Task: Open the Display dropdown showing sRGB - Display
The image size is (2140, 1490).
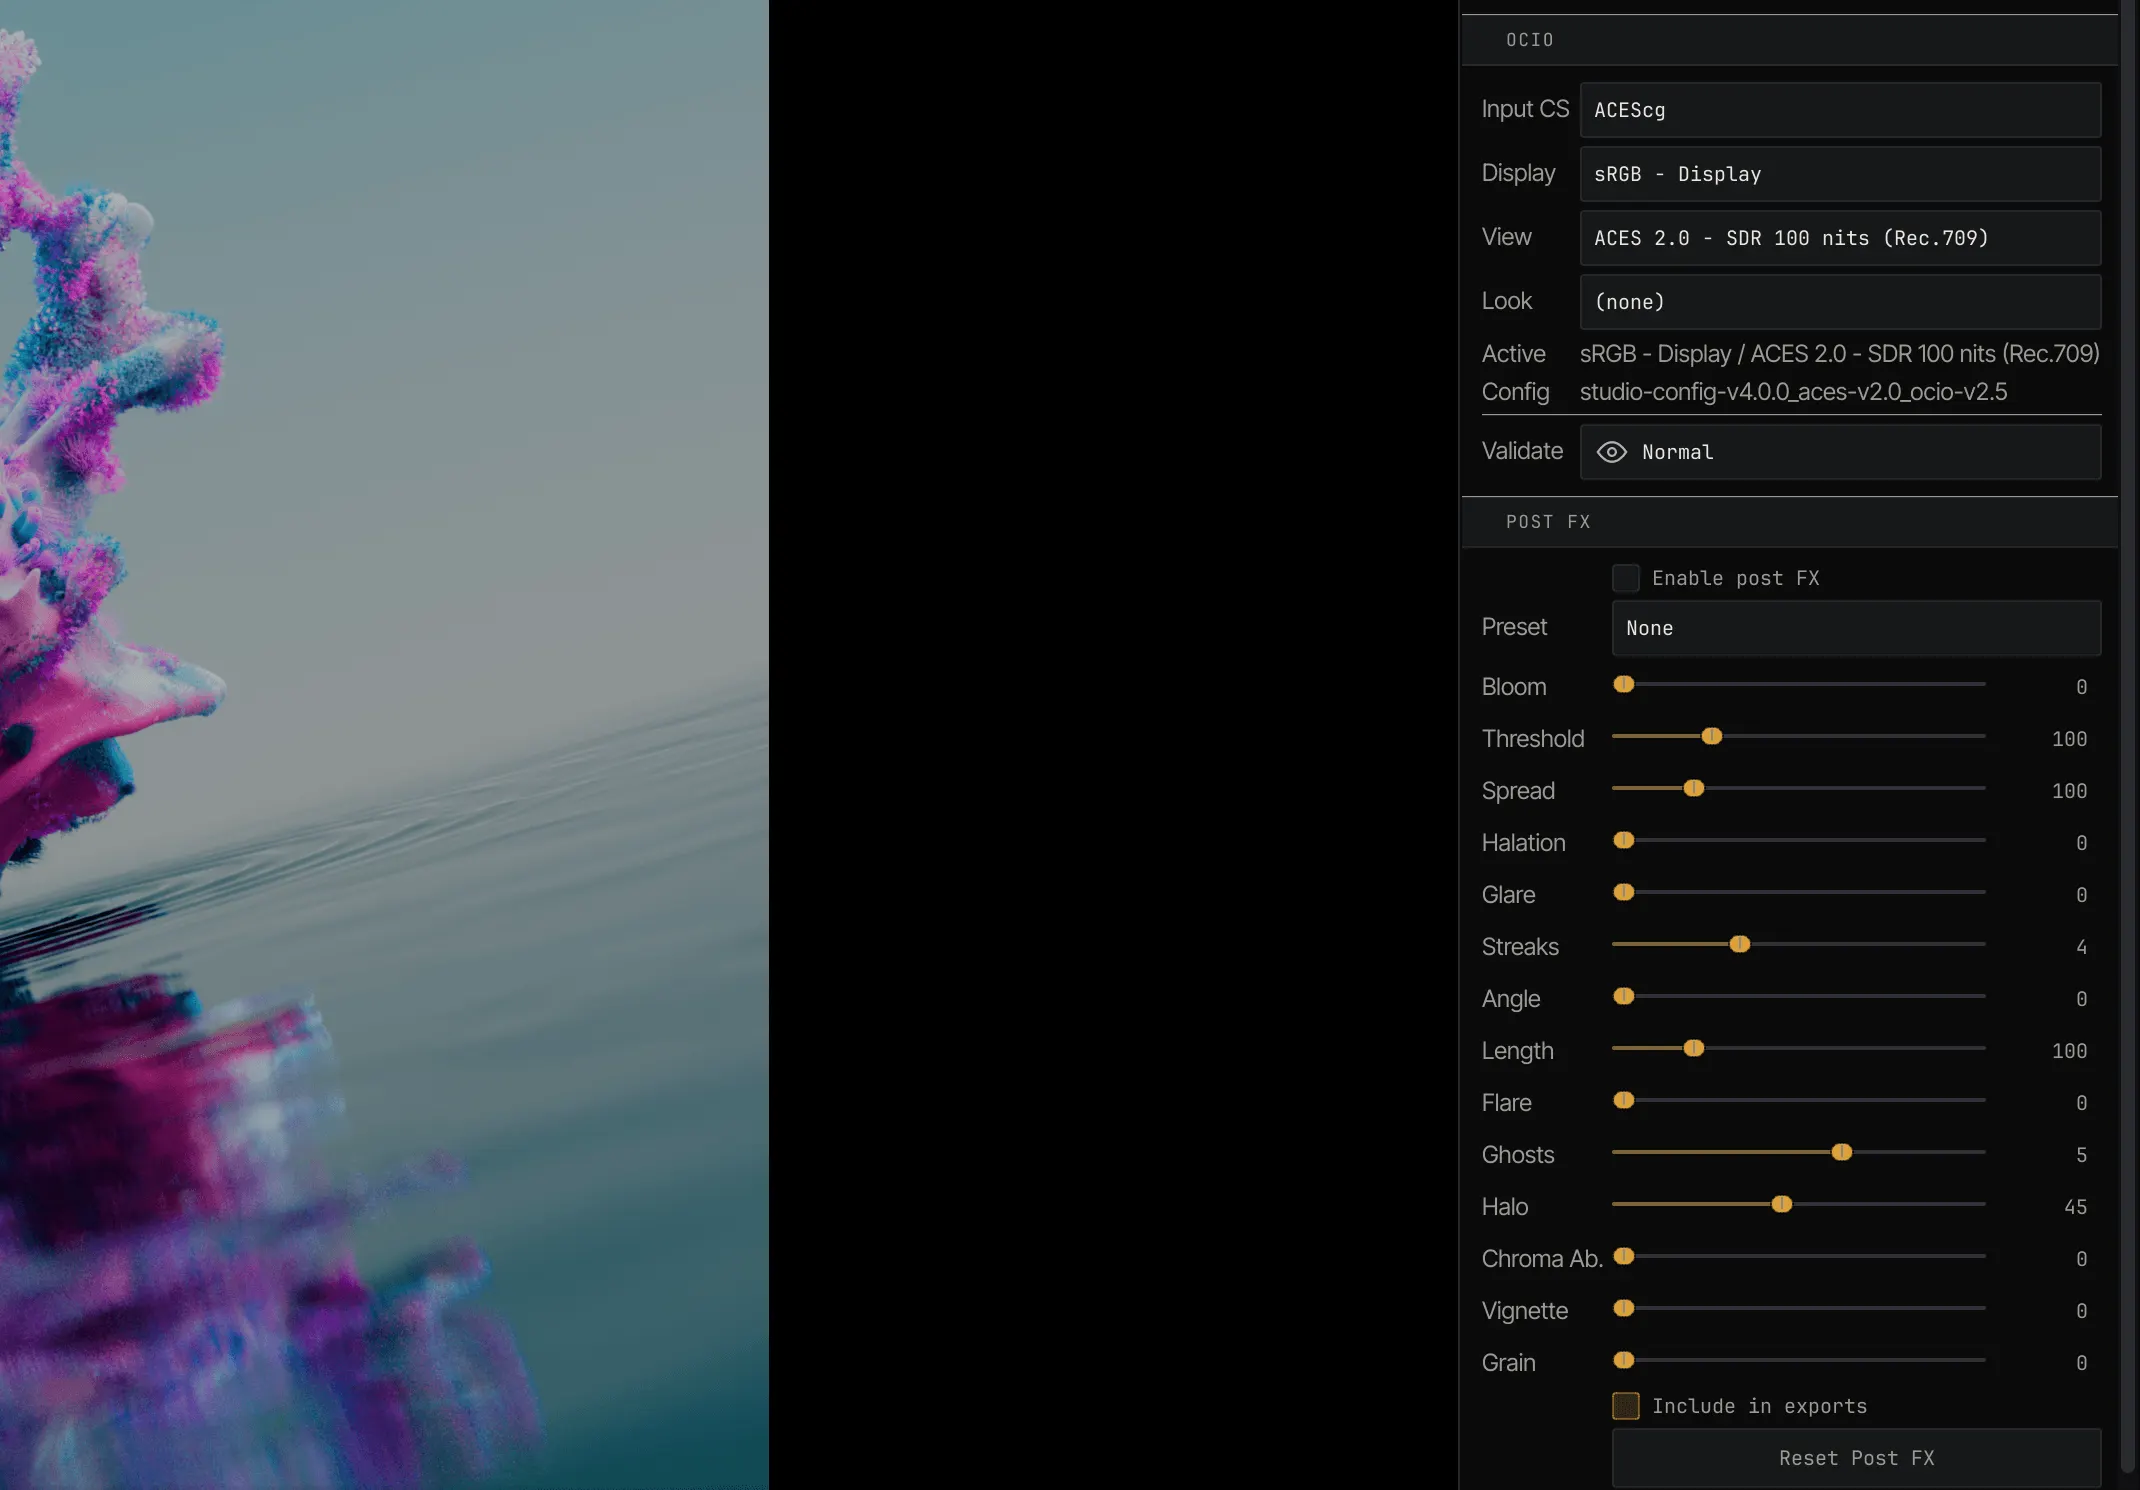Action: 1840,174
